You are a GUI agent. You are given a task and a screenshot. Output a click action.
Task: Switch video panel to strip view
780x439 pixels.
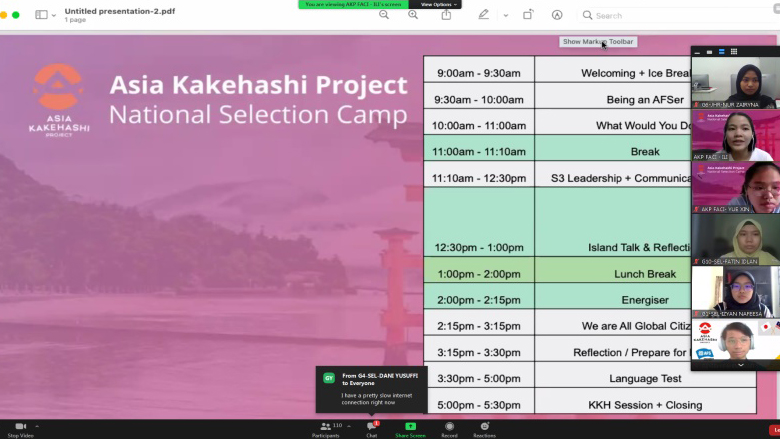[721, 52]
